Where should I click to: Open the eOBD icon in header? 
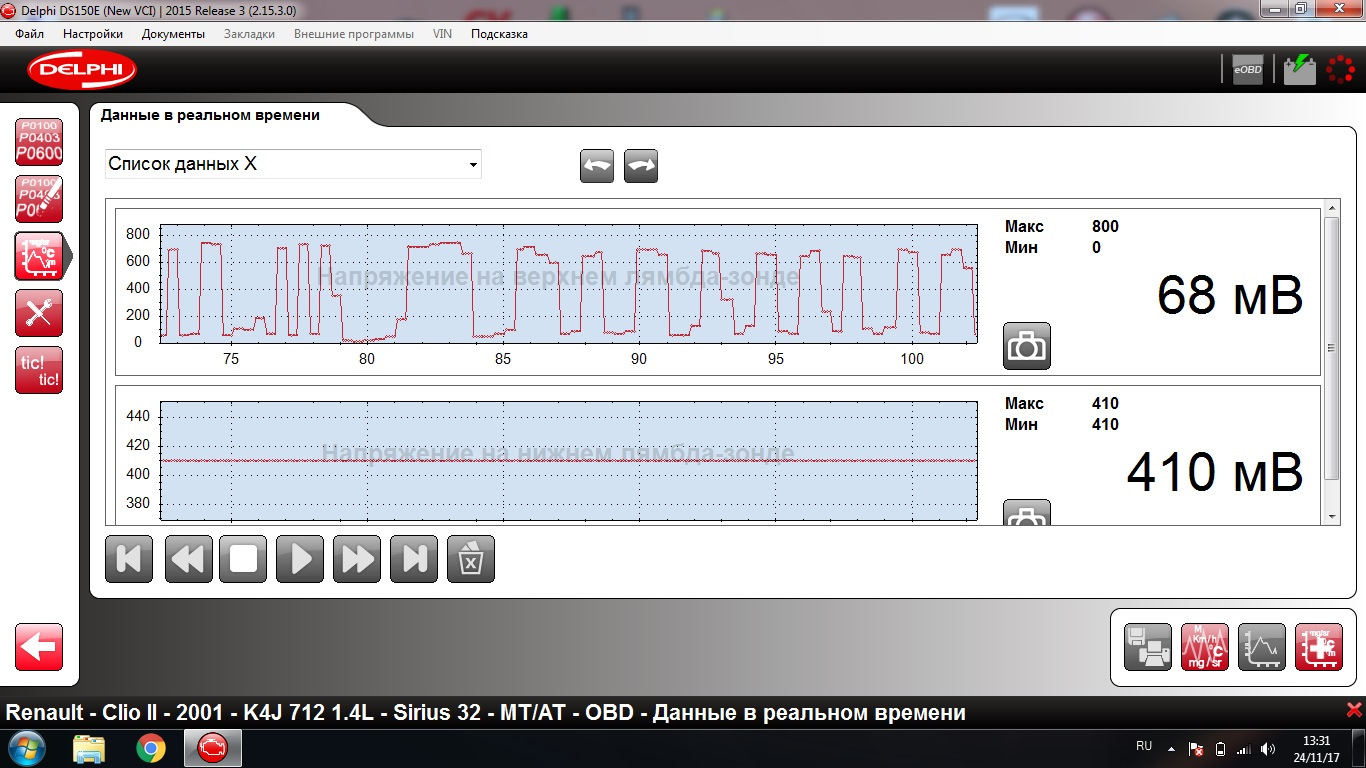point(1247,69)
